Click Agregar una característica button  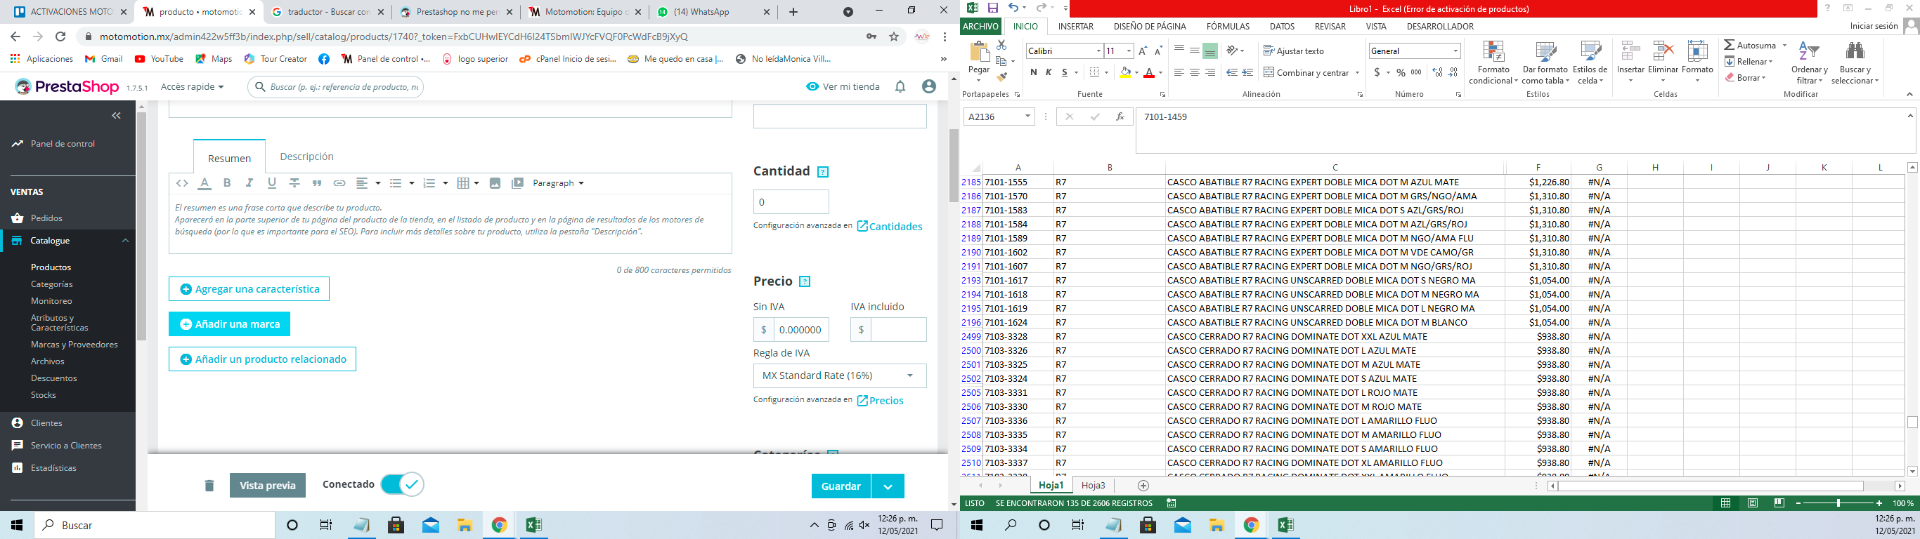(x=249, y=289)
